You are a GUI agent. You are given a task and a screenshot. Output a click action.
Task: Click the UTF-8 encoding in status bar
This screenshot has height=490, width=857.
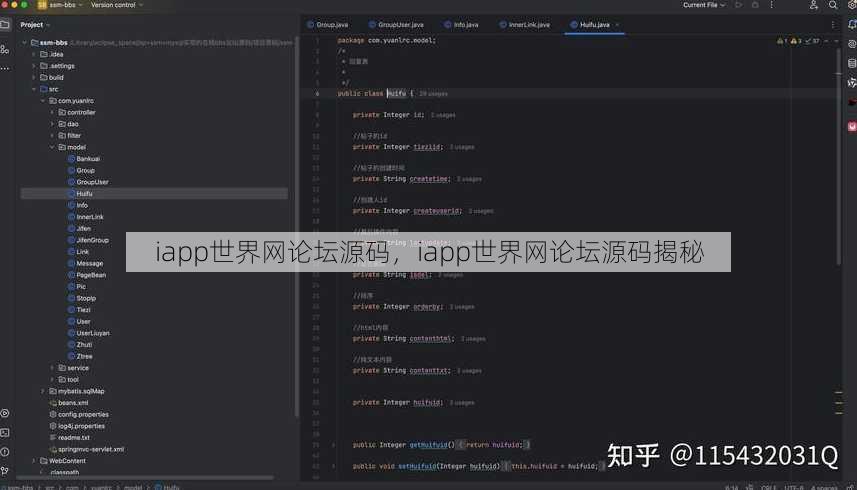point(794,487)
